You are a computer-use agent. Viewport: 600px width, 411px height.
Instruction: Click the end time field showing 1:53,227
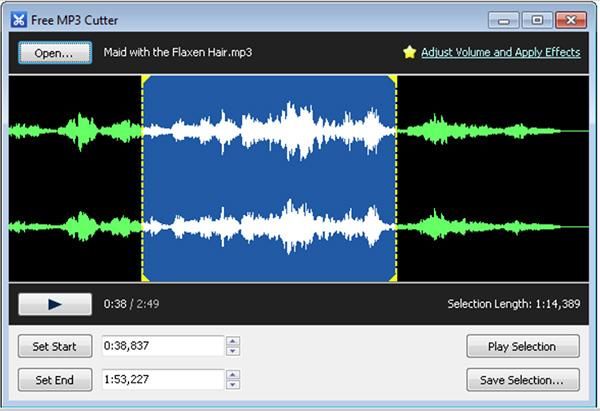[x=162, y=380]
